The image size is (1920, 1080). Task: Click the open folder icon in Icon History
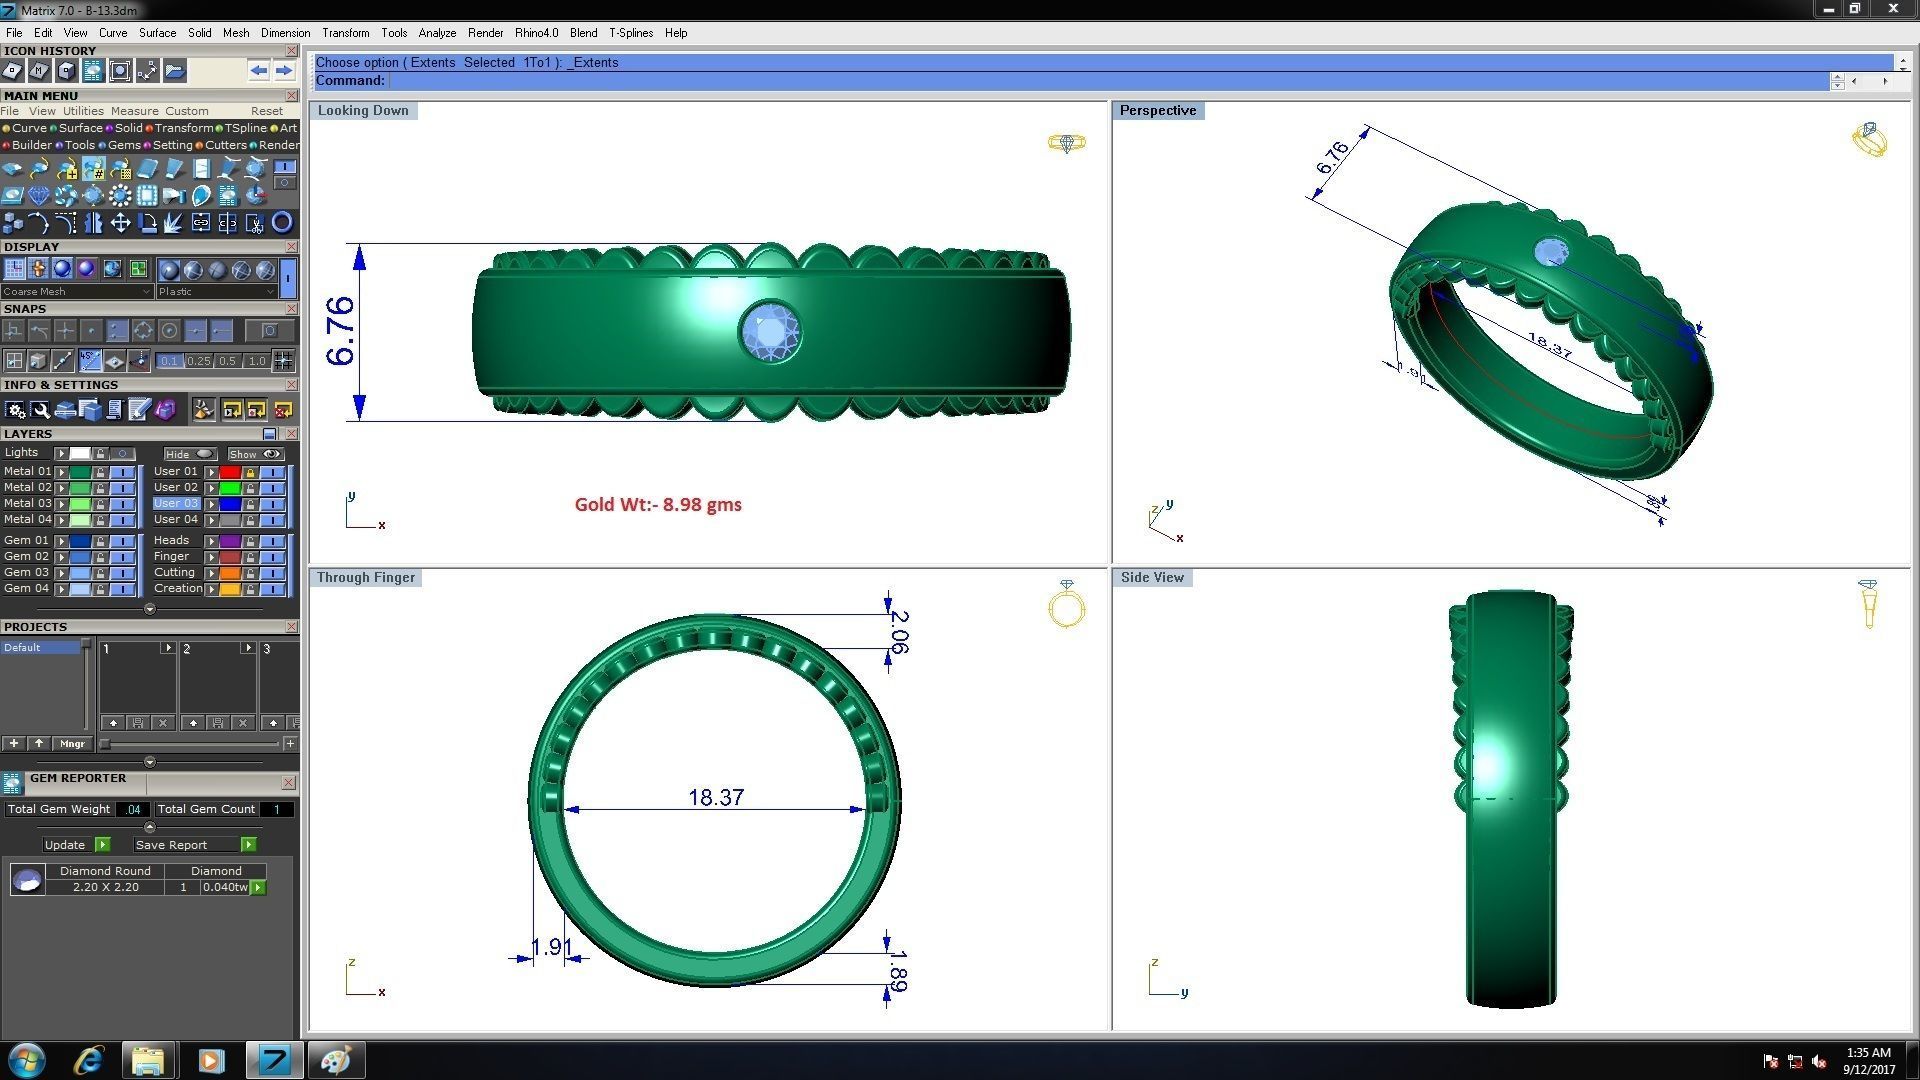(x=175, y=71)
